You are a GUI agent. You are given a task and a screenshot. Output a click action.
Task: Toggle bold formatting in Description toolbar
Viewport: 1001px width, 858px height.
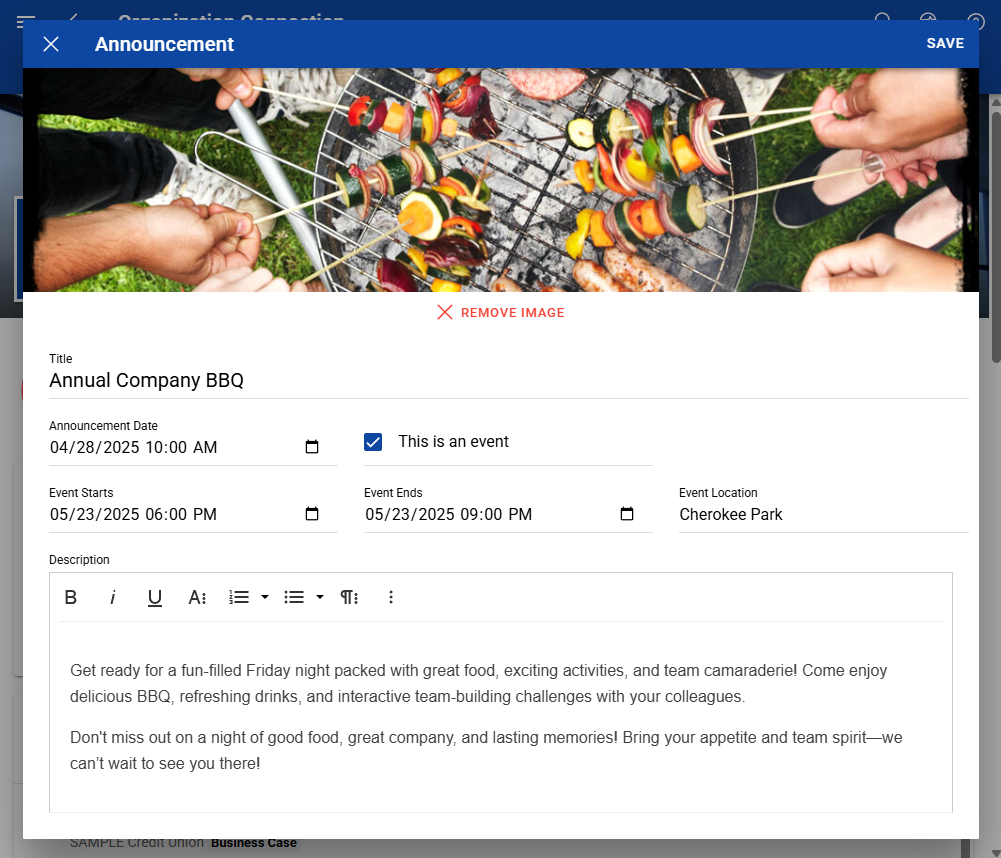71,597
